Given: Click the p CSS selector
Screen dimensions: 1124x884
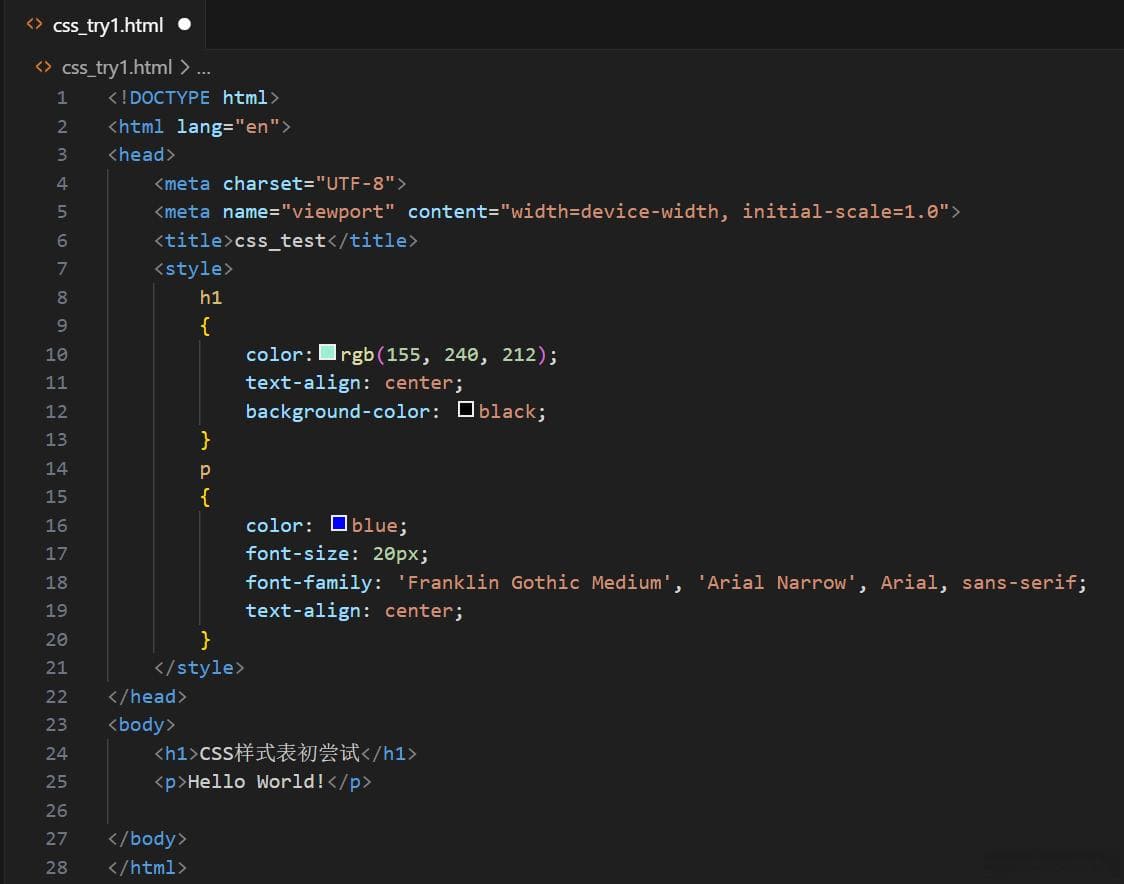Looking at the screenshot, I should [x=205, y=470].
